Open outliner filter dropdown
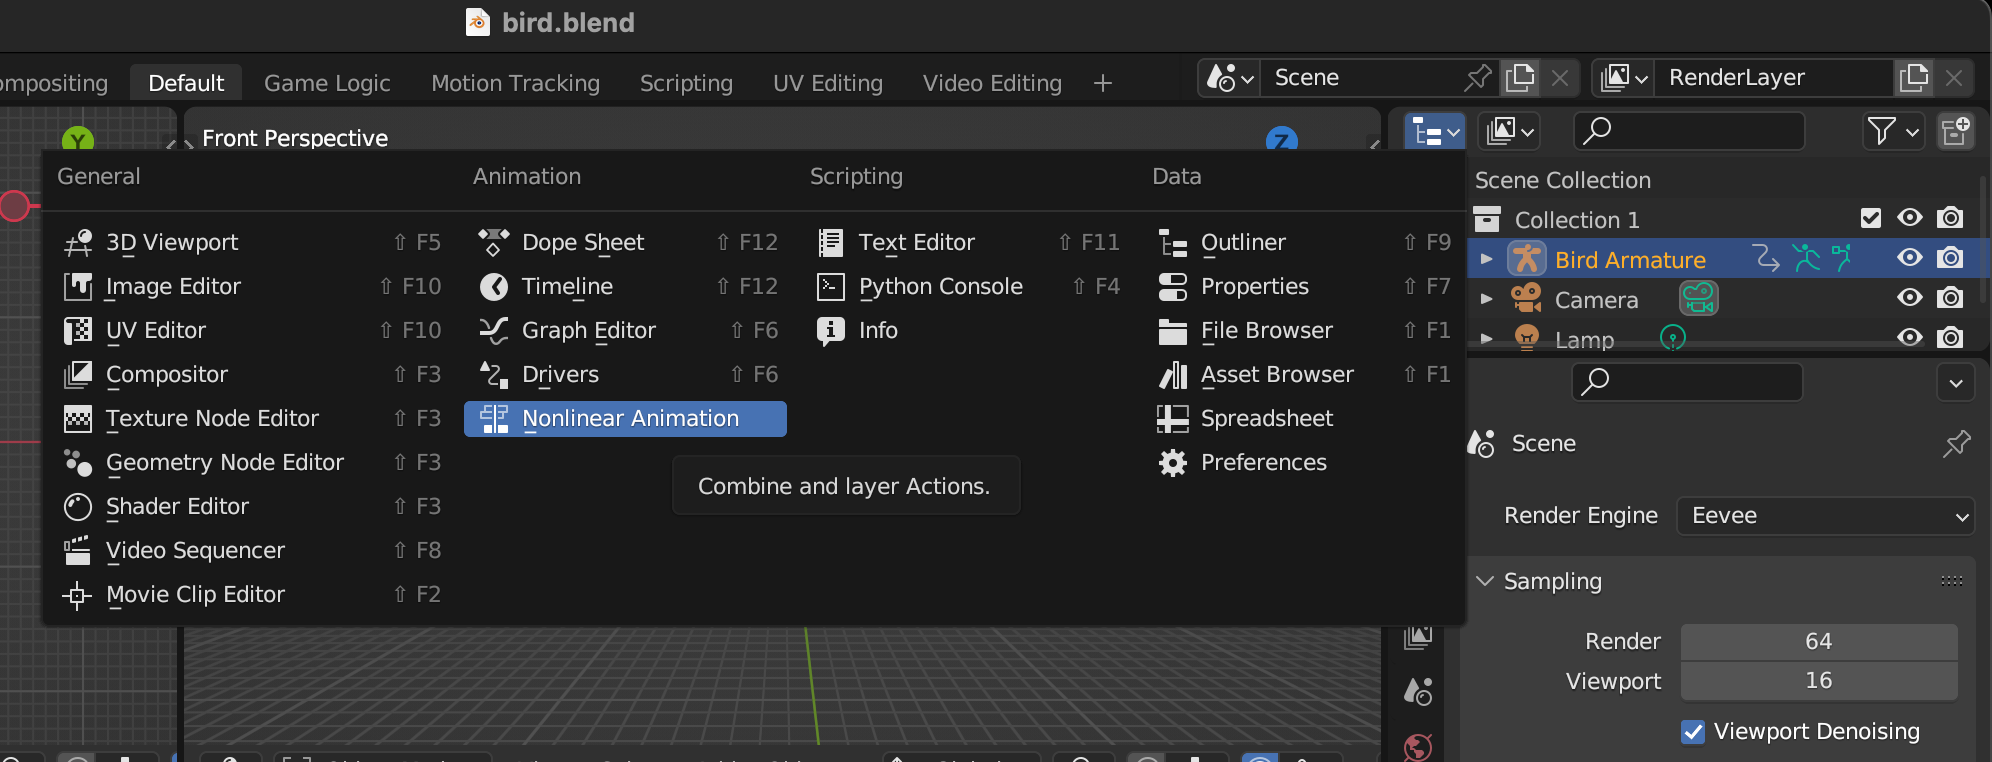 (1893, 131)
